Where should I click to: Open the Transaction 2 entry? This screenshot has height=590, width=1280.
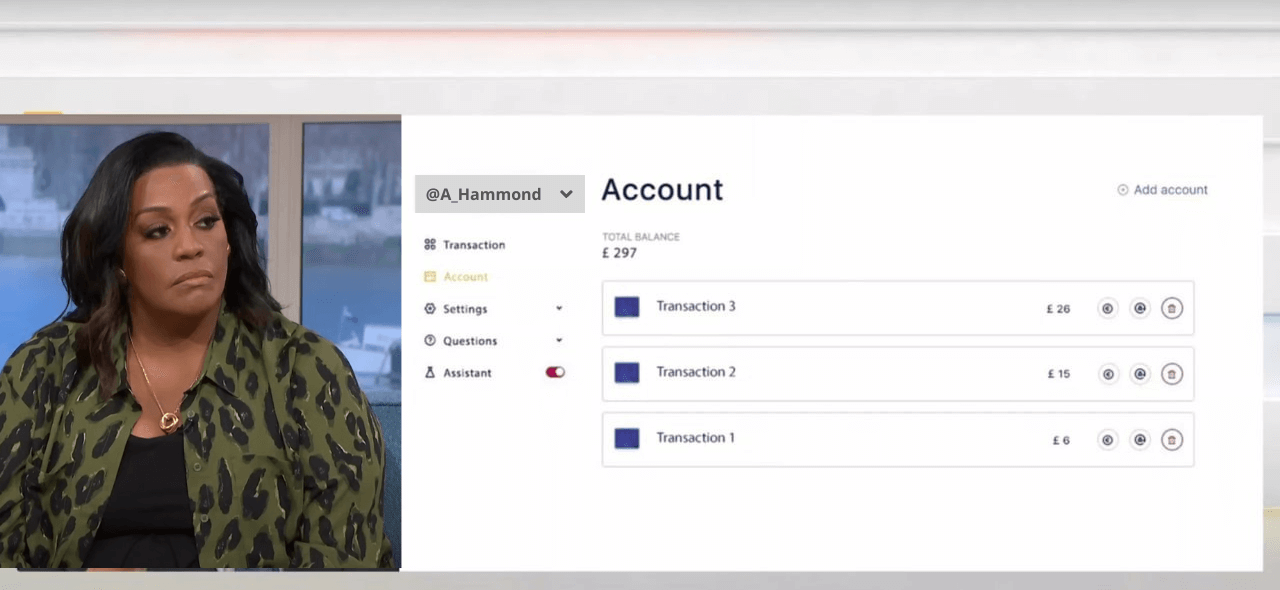(x=696, y=372)
